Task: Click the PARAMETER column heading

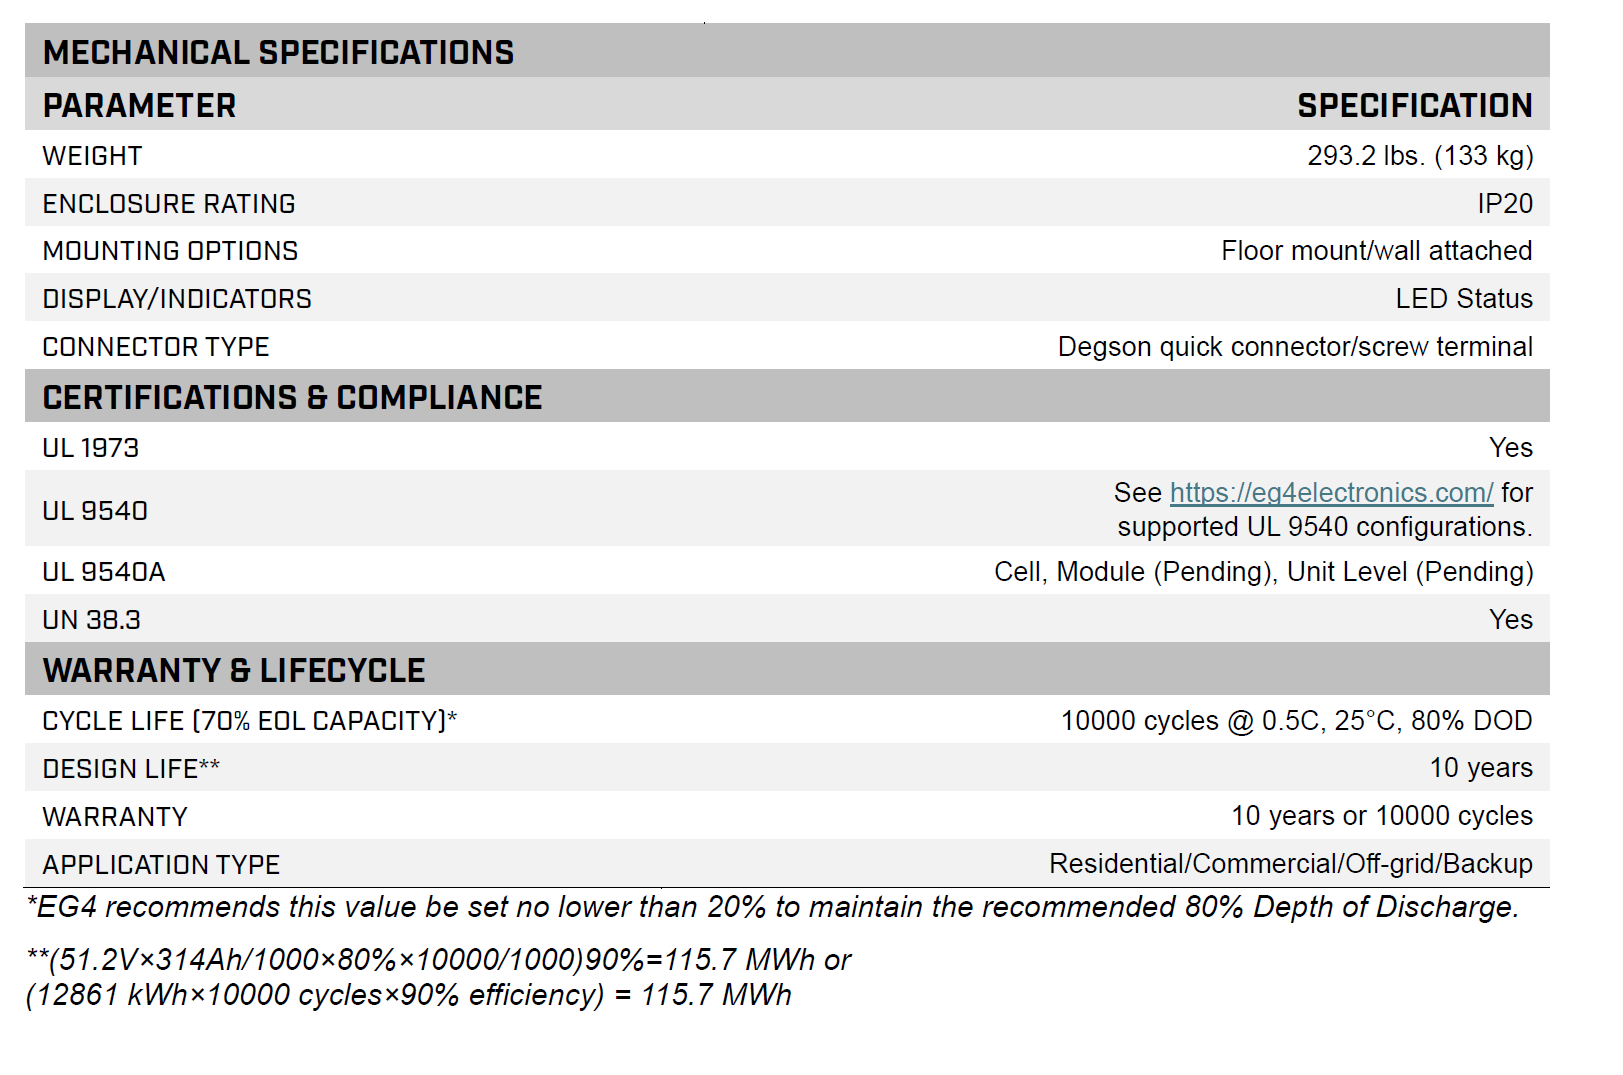Action: (x=139, y=106)
